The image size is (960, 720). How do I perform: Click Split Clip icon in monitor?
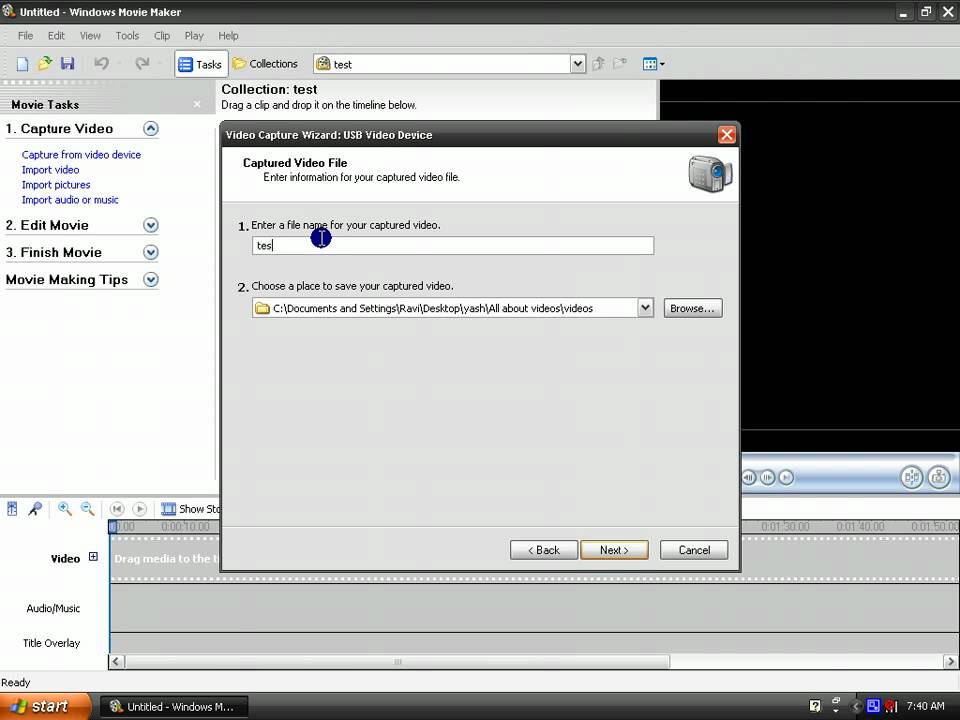pyautogui.click(x=911, y=477)
